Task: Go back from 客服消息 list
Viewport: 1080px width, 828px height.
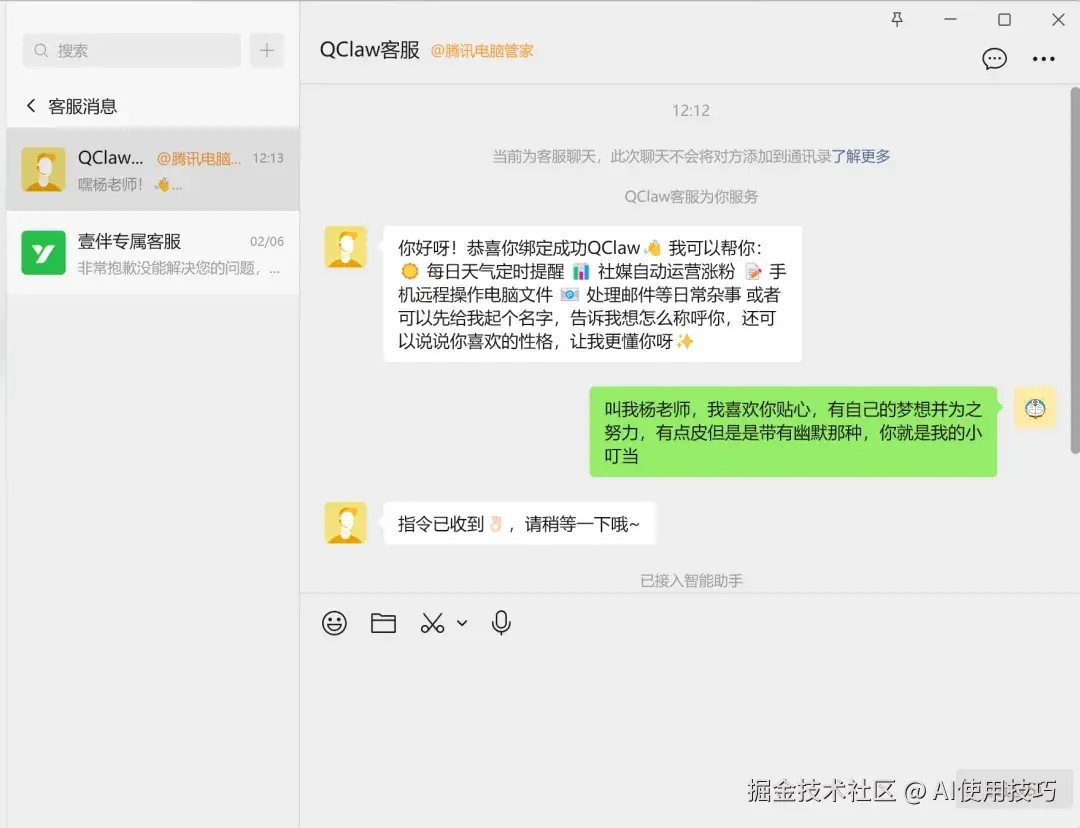Action: [x=31, y=105]
